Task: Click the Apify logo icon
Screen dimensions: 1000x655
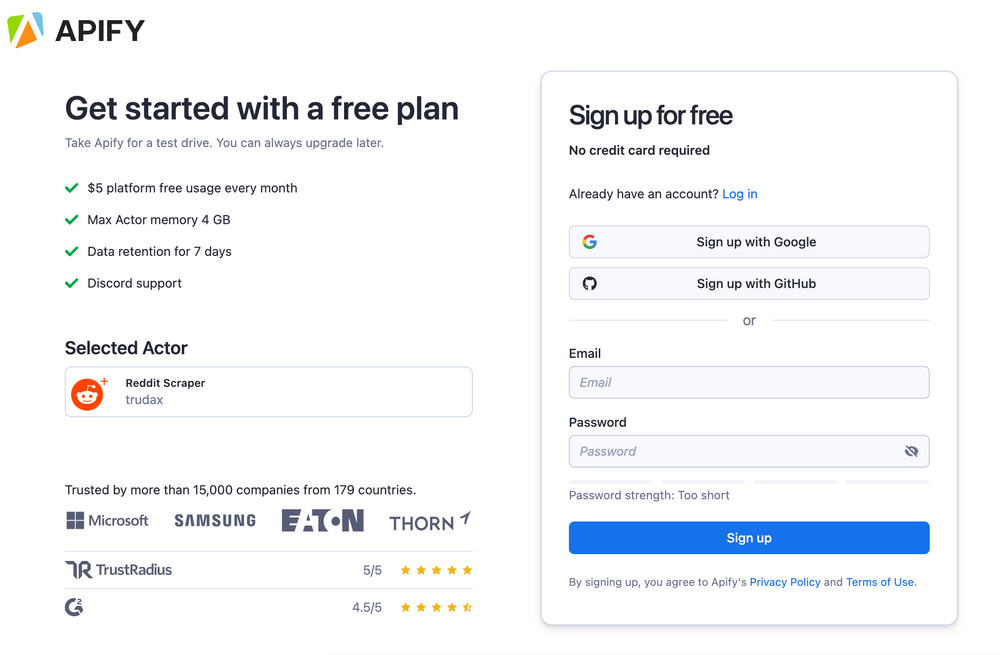Action: click(x=25, y=30)
